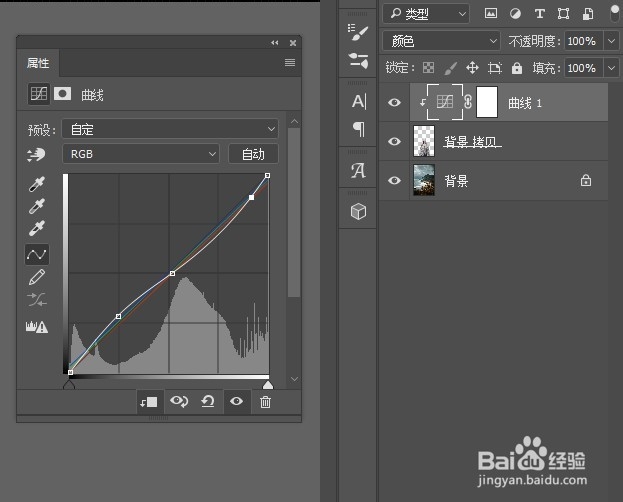Click the black input level slider
623x502 pixels.
[69, 384]
